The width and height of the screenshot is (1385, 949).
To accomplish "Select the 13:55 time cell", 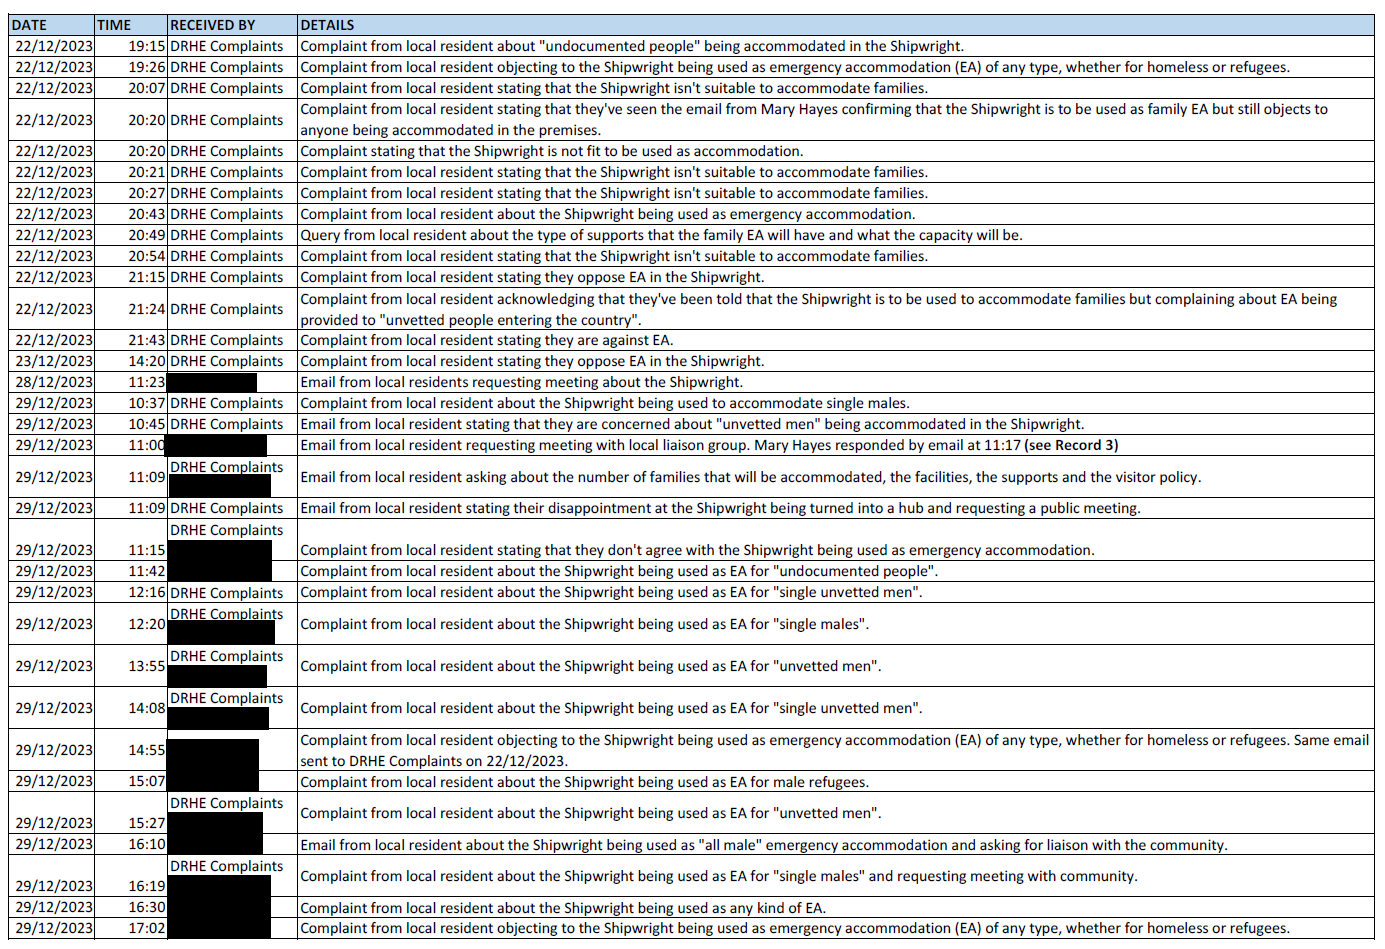I will pyautogui.click(x=130, y=666).
